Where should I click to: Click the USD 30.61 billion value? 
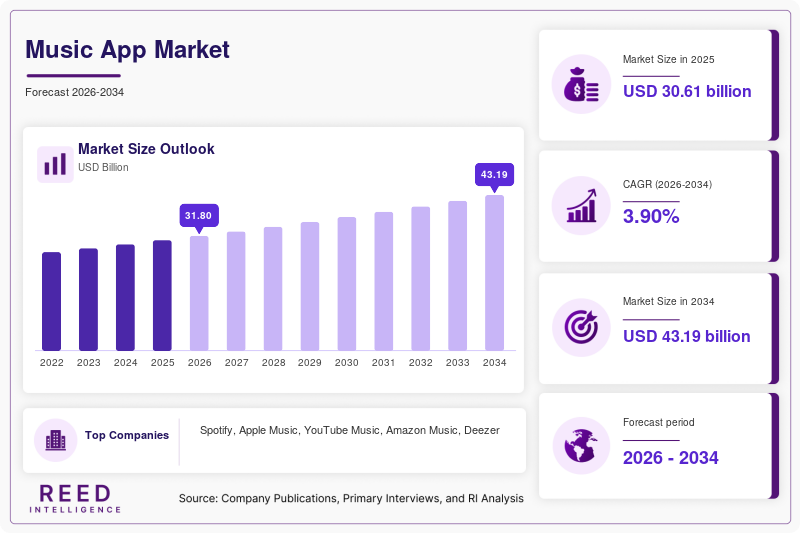pos(687,91)
